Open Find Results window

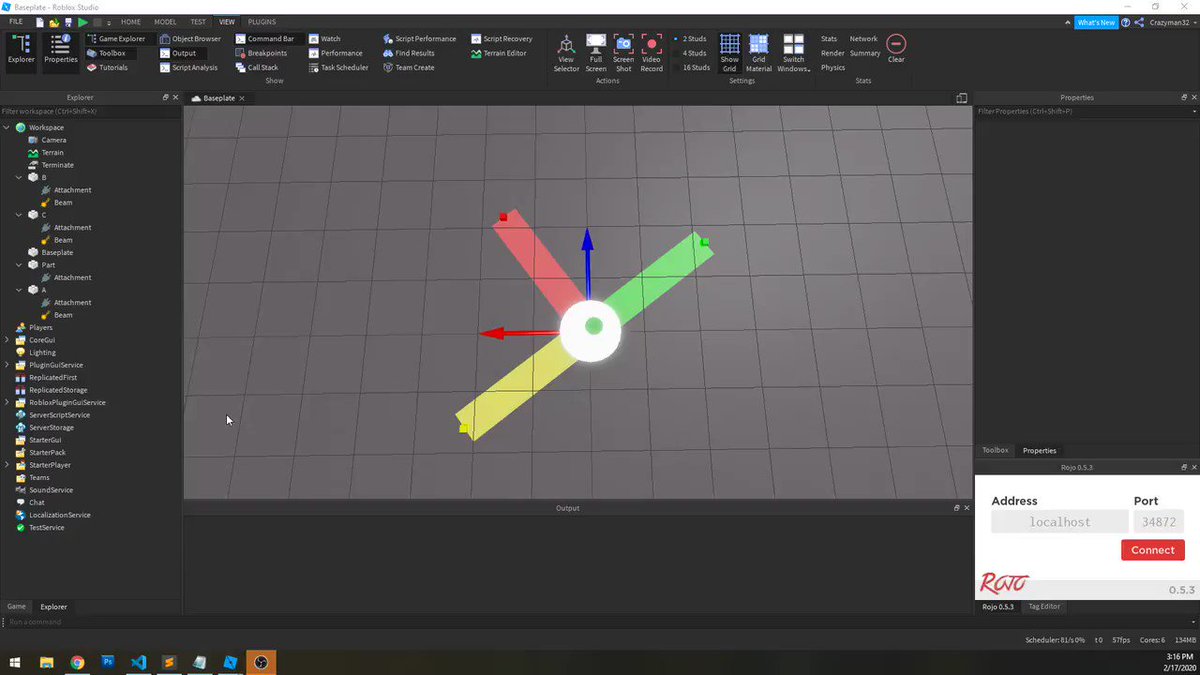408,53
